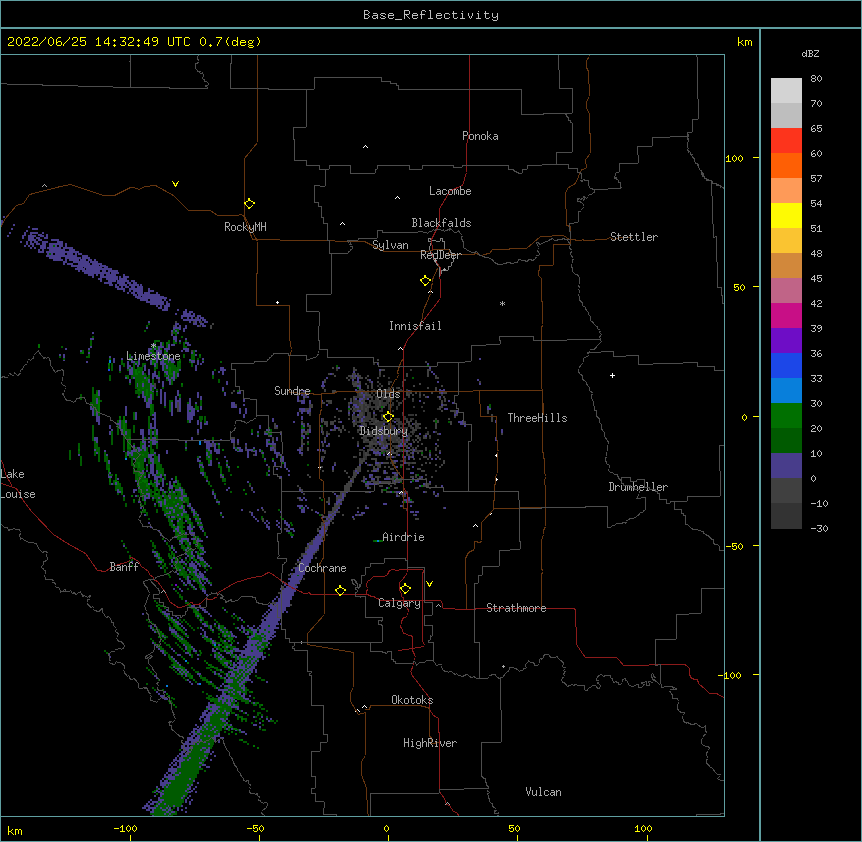This screenshot has height=842, width=862.
Task: Click the Drumheller label
Action: 638,487
